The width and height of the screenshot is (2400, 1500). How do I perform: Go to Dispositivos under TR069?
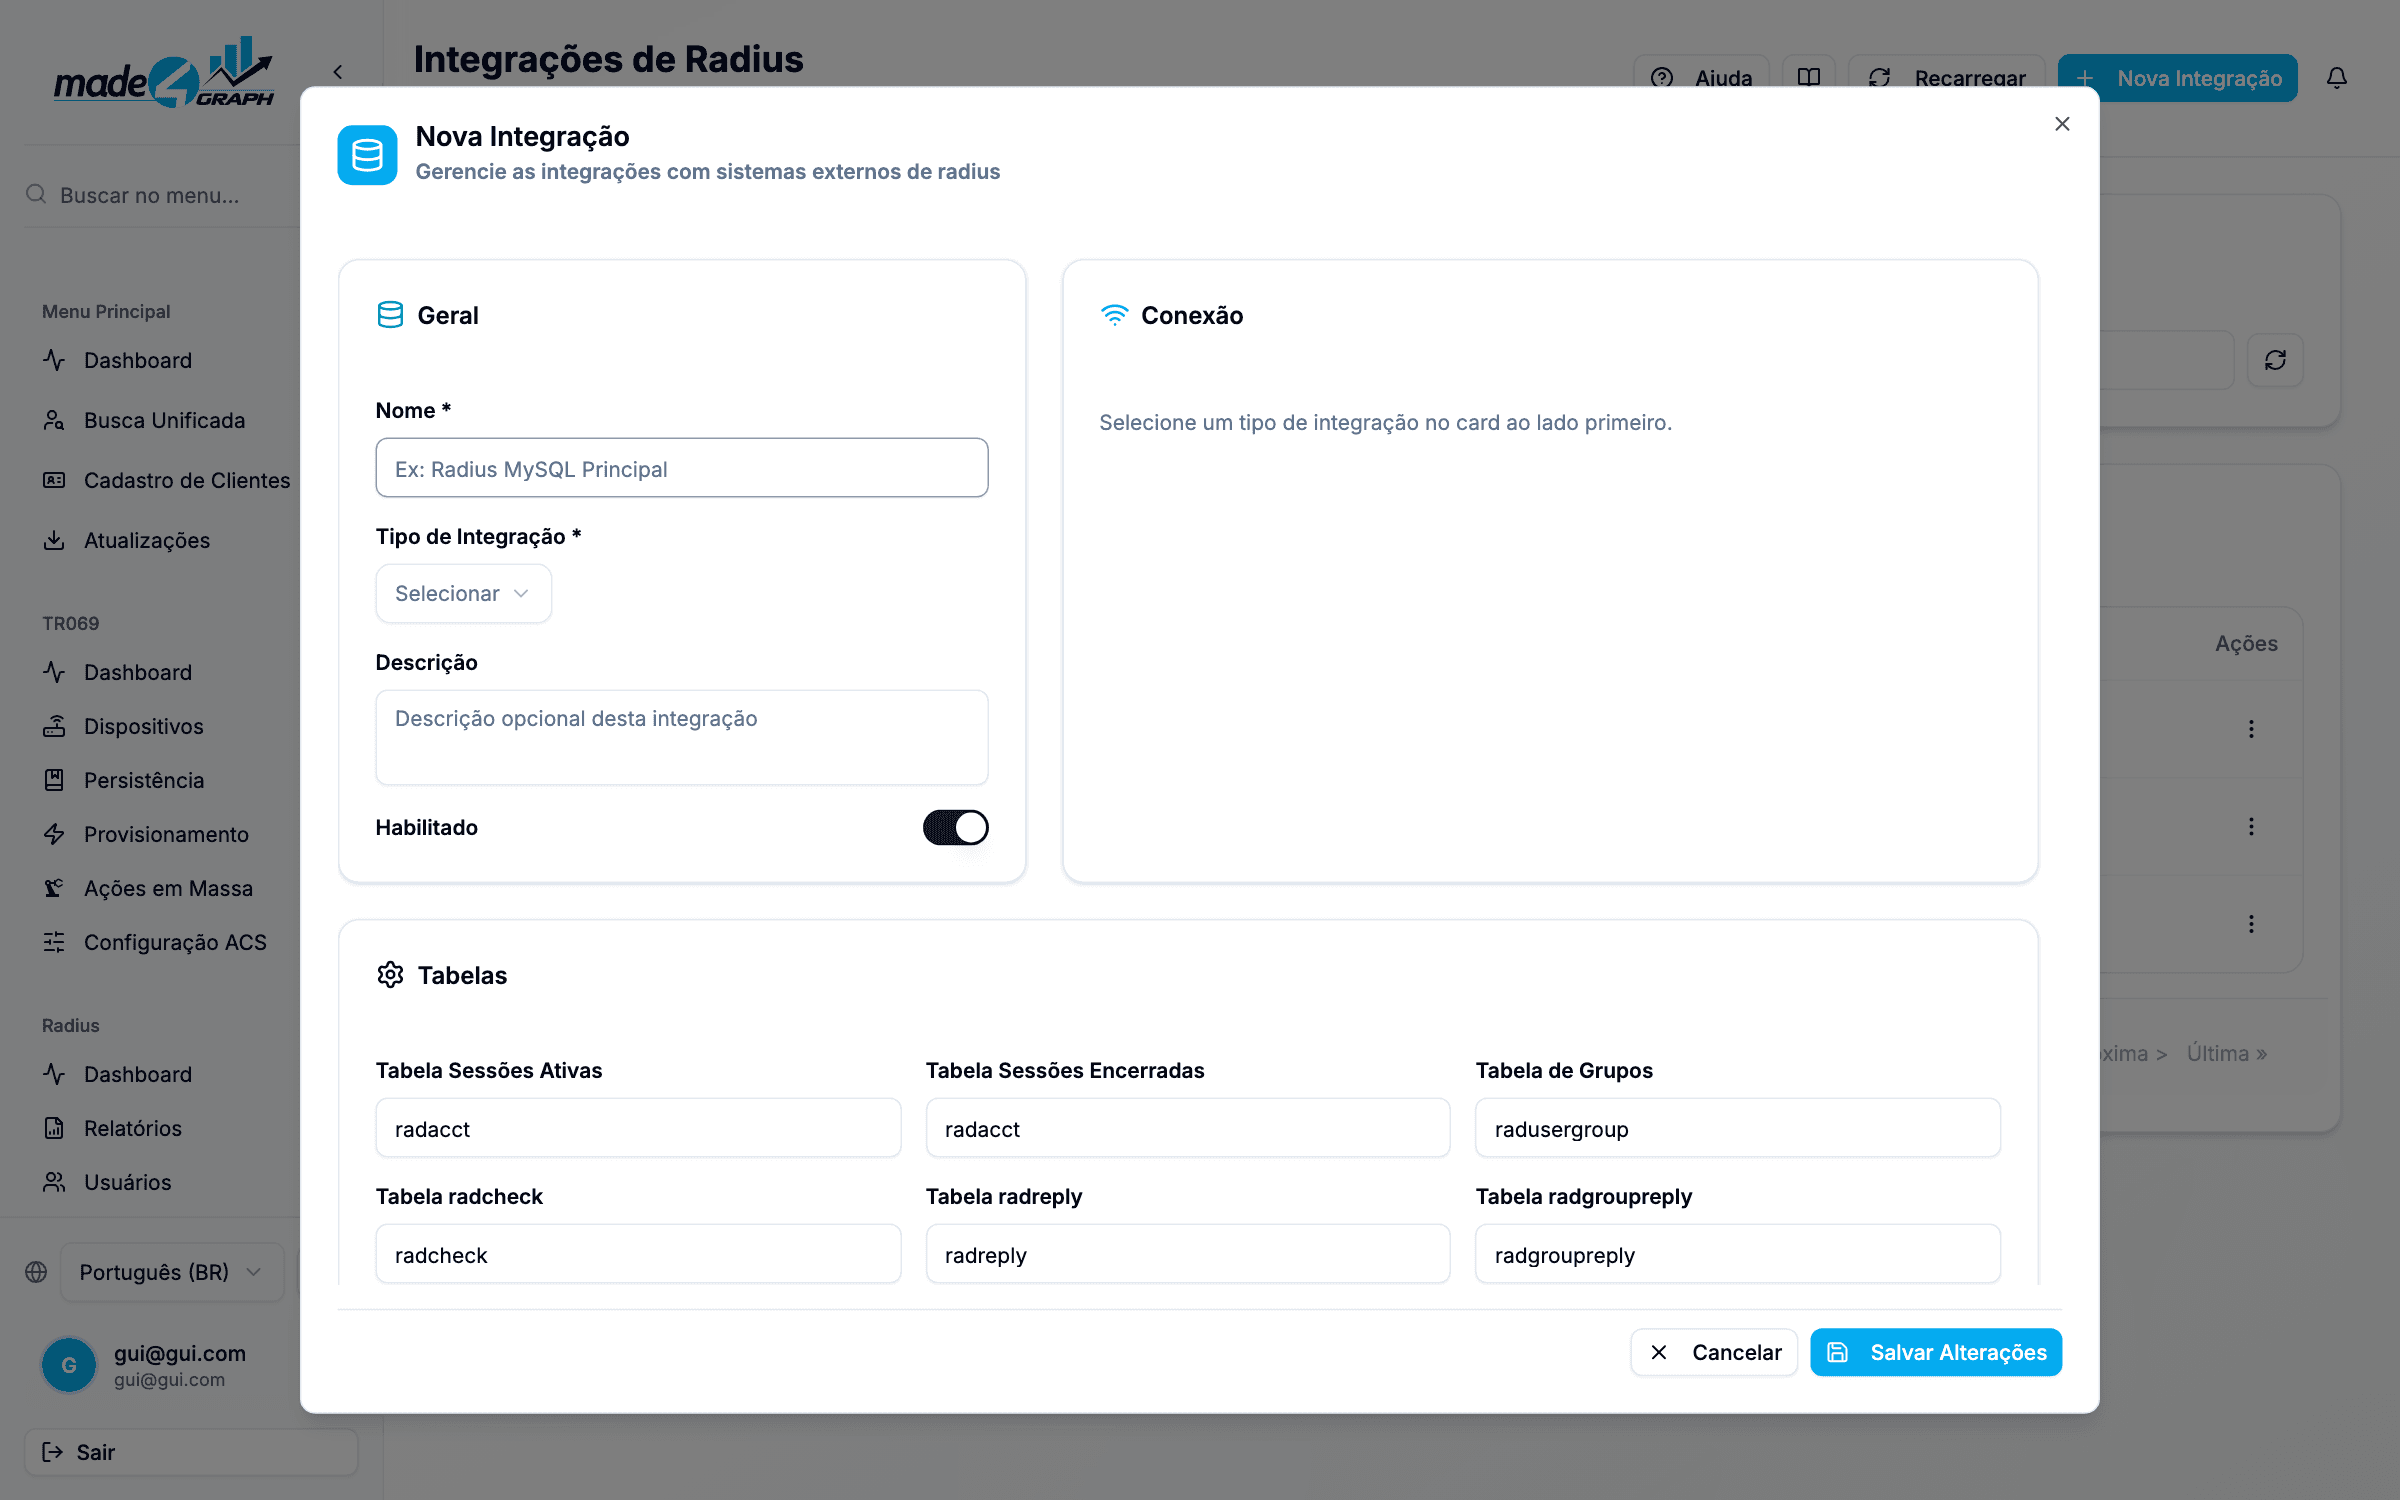(x=144, y=726)
